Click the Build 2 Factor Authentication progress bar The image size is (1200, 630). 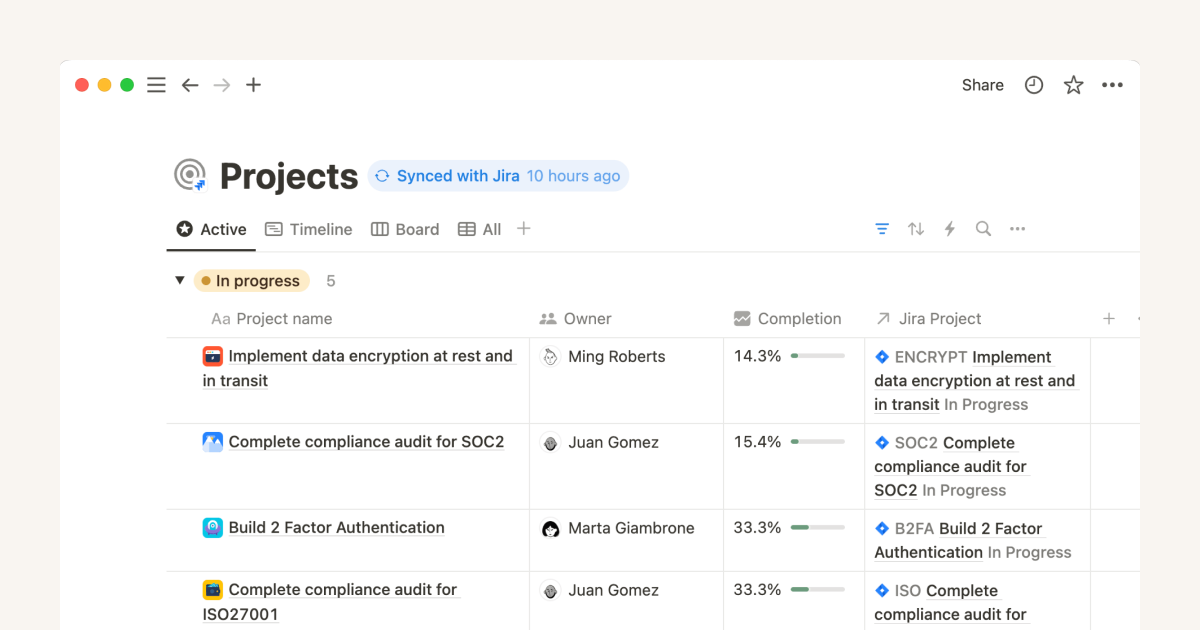(x=816, y=527)
